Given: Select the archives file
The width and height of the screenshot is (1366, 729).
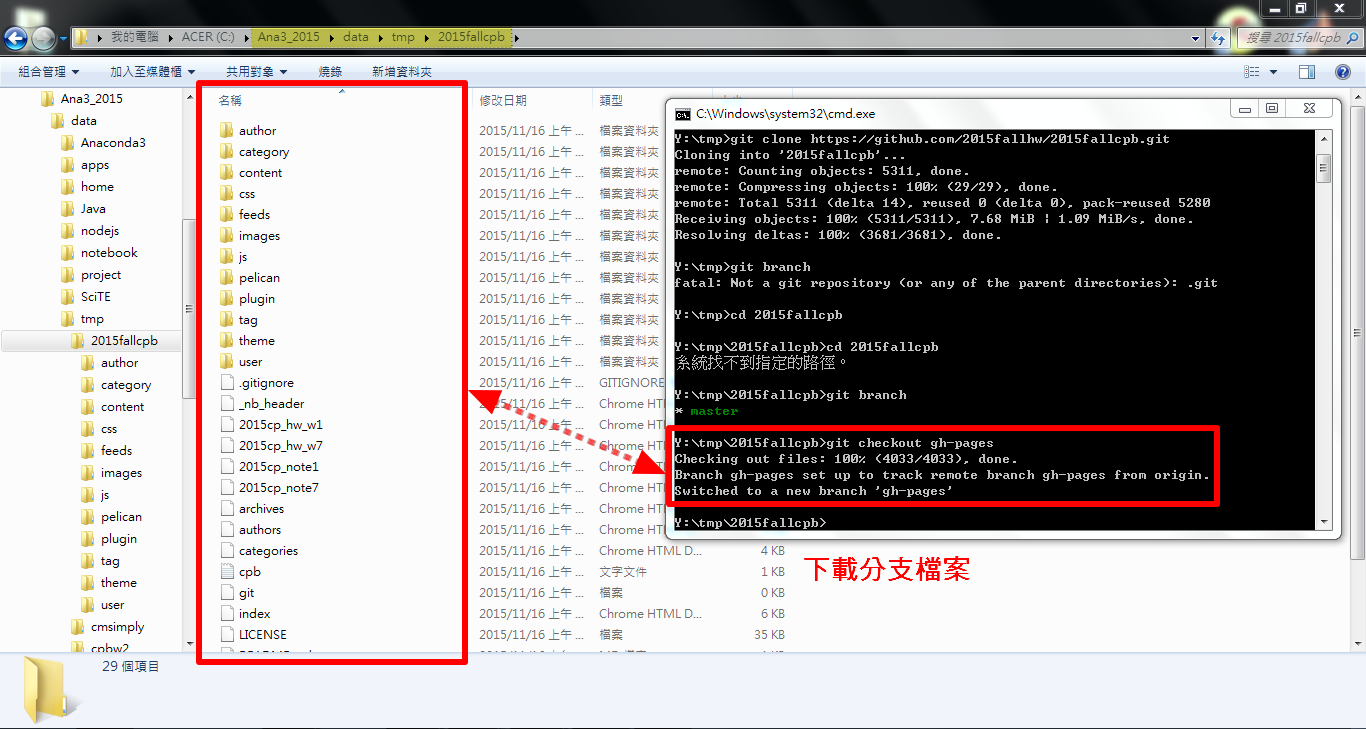Looking at the screenshot, I should pyautogui.click(x=261, y=509).
